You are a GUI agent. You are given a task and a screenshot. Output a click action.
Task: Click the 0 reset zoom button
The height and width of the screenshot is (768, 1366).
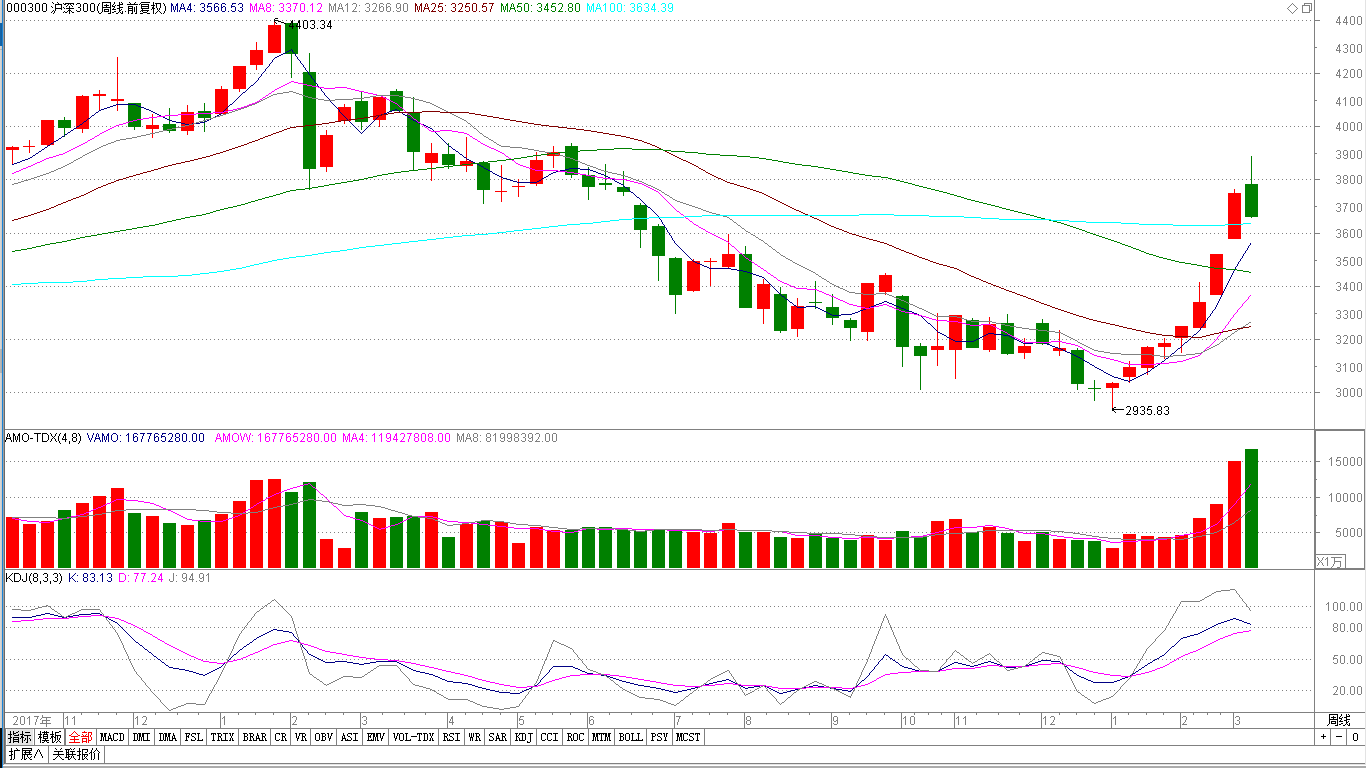tap(1354, 737)
